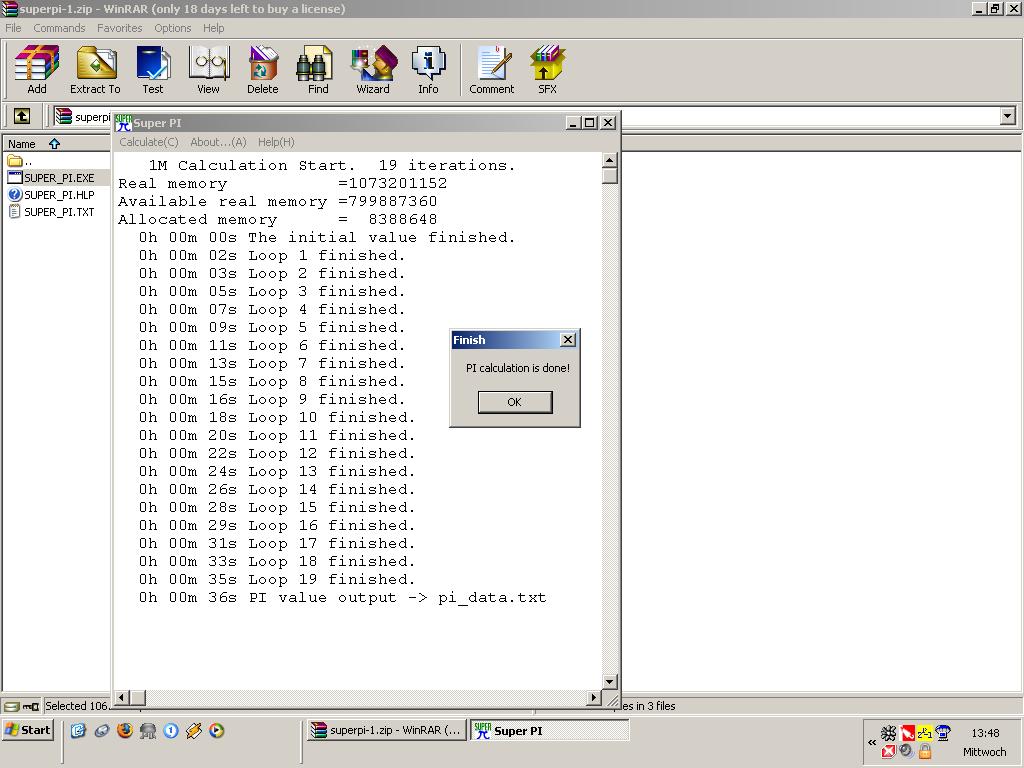Open the Favorites menu

click(120, 28)
